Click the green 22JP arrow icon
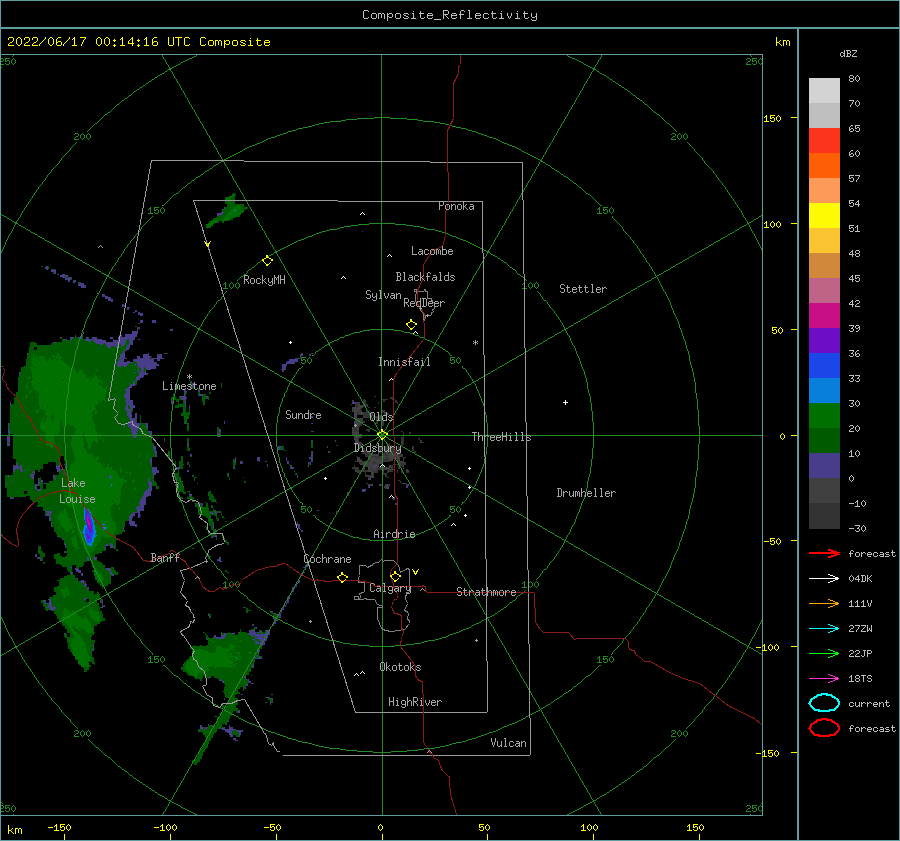This screenshot has width=900, height=841. pyautogui.click(x=824, y=653)
